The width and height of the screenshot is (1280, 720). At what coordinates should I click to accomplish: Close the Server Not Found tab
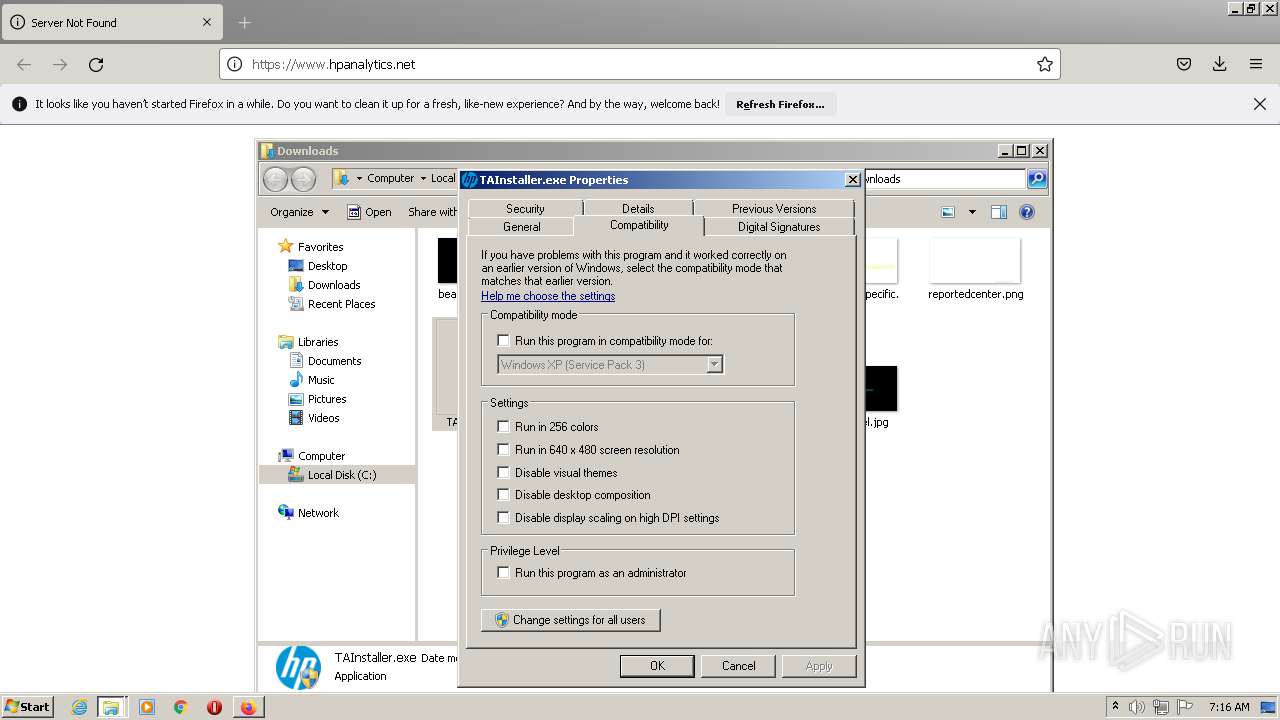(x=207, y=22)
